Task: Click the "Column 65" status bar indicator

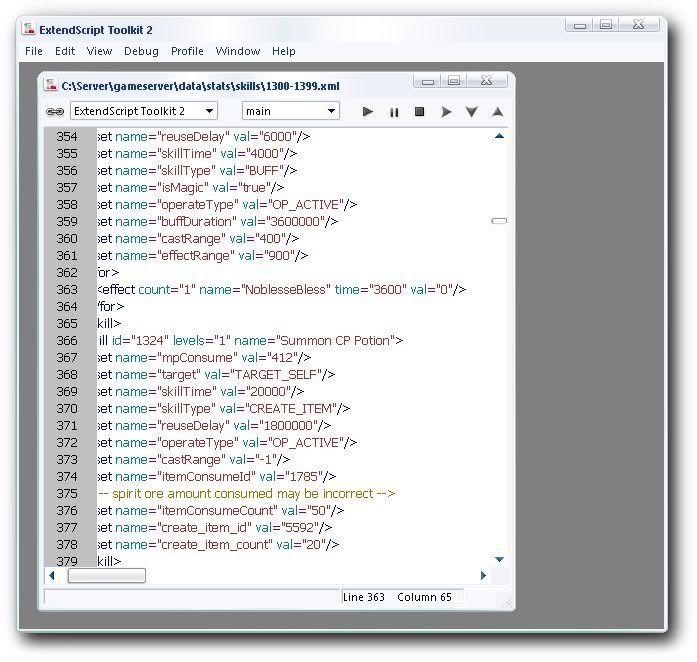Action: (425, 597)
